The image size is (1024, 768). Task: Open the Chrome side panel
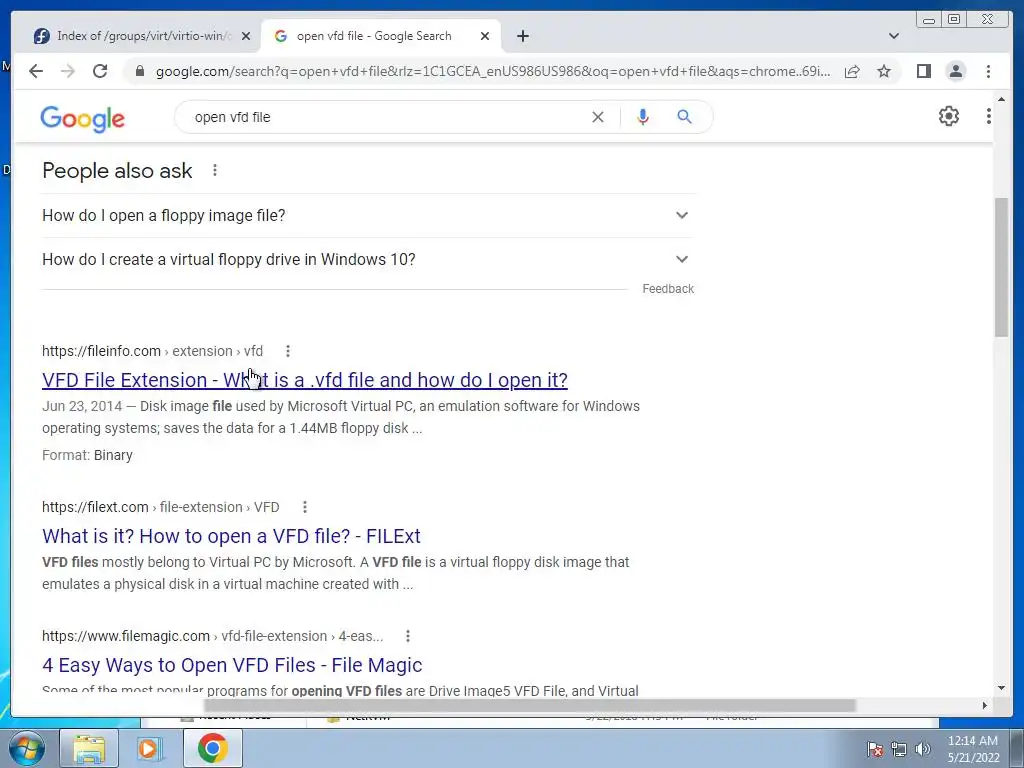[923, 71]
